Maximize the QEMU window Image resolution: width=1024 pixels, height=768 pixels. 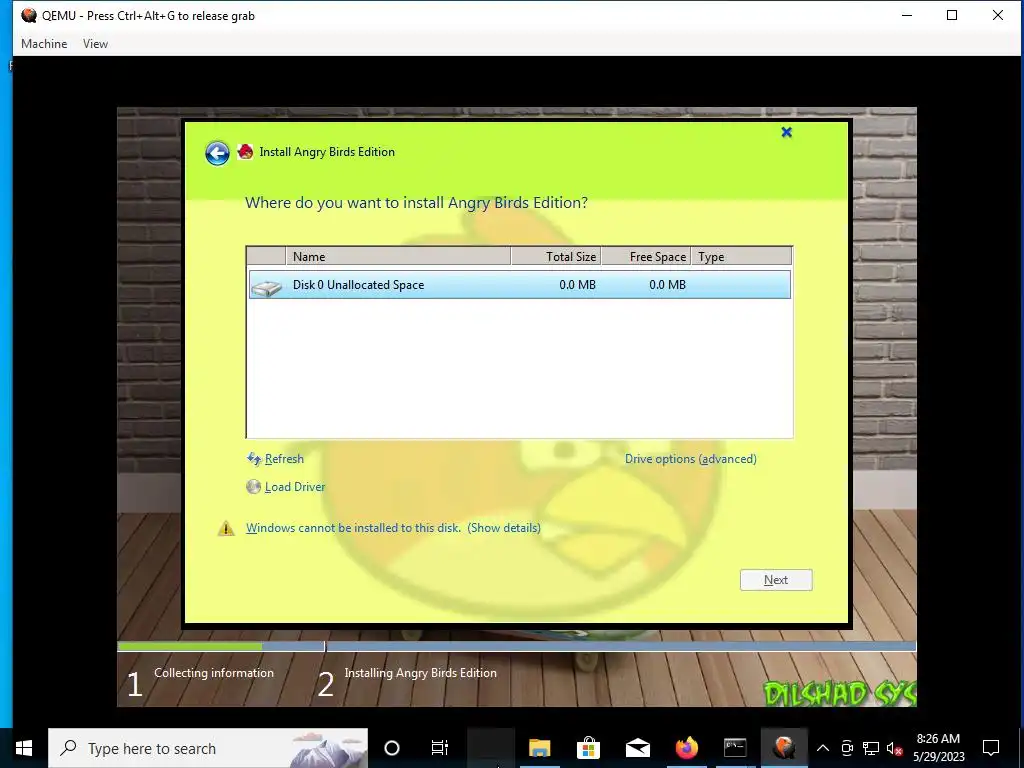click(x=952, y=15)
